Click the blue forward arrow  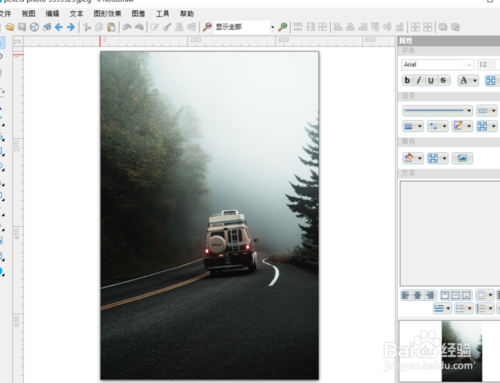tap(71, 27)
